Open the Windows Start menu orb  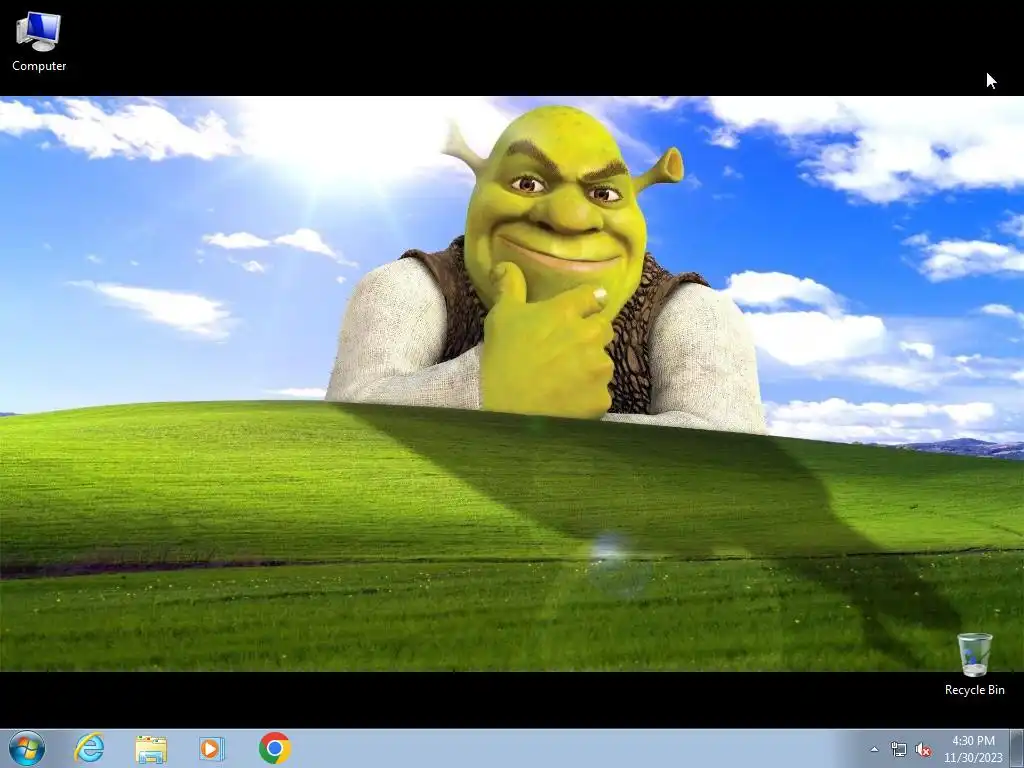tap(27, 748)
